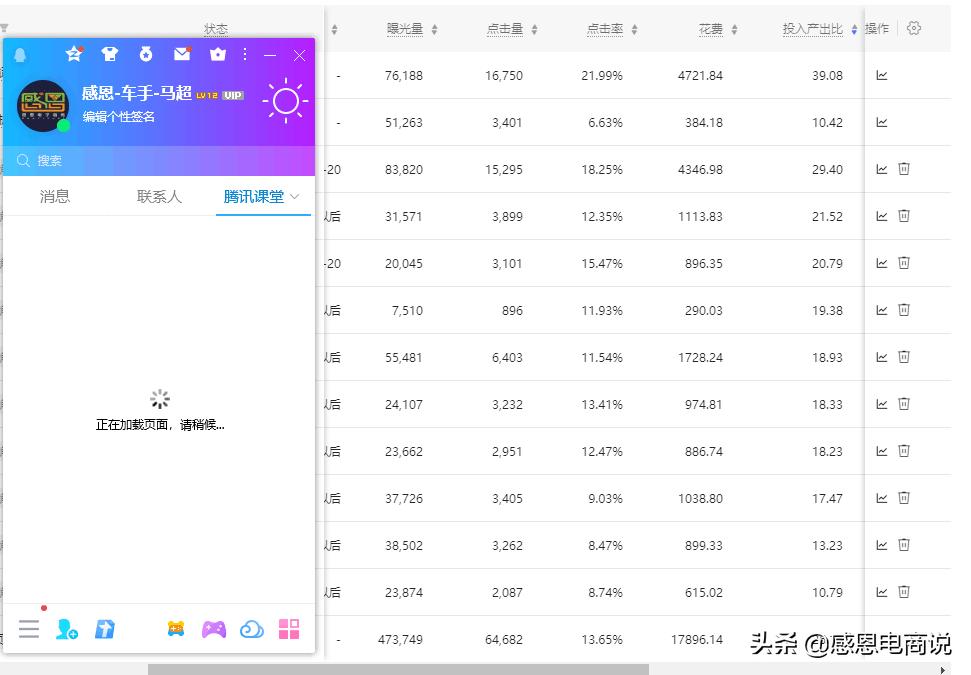Open QQ Zone via the star icon

coord(74,55)
